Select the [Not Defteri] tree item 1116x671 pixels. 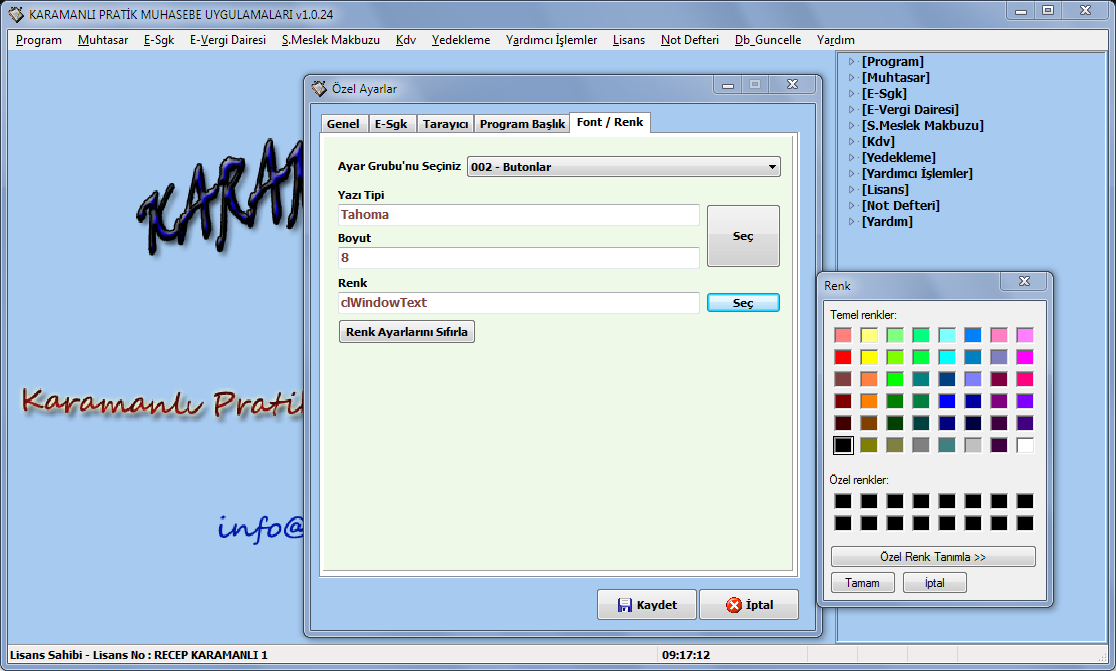[x=900, y=206]
